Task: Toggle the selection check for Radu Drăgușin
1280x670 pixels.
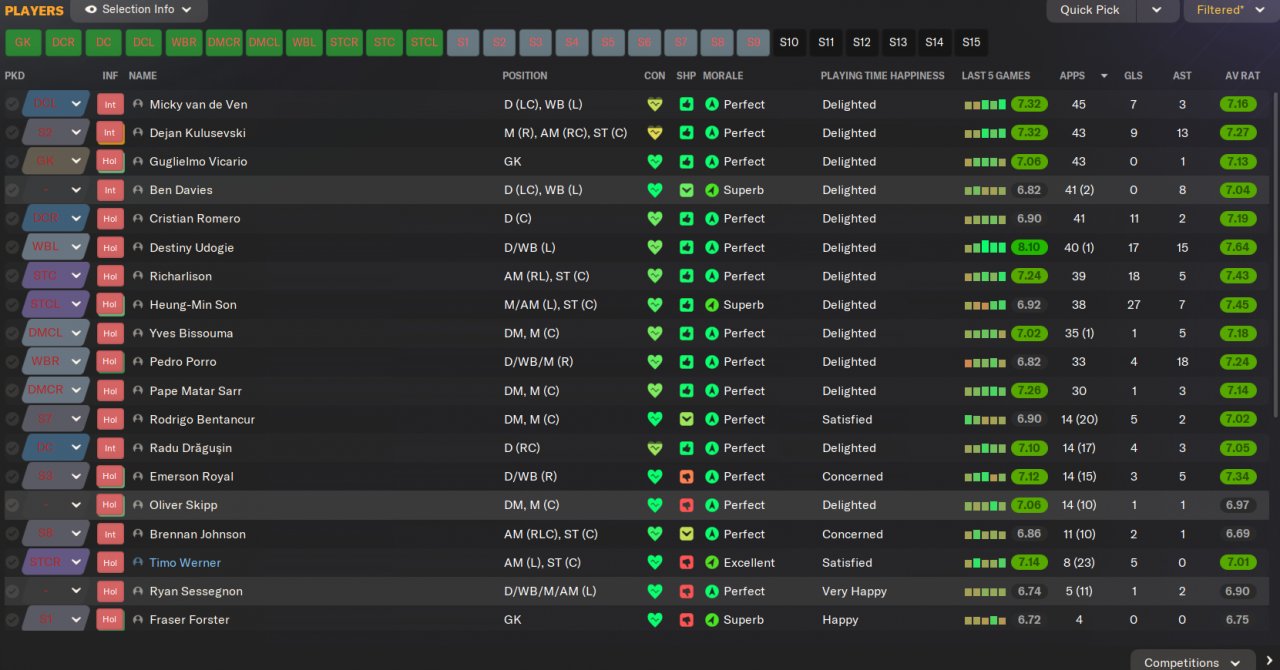Action: [x=11, y=448]
